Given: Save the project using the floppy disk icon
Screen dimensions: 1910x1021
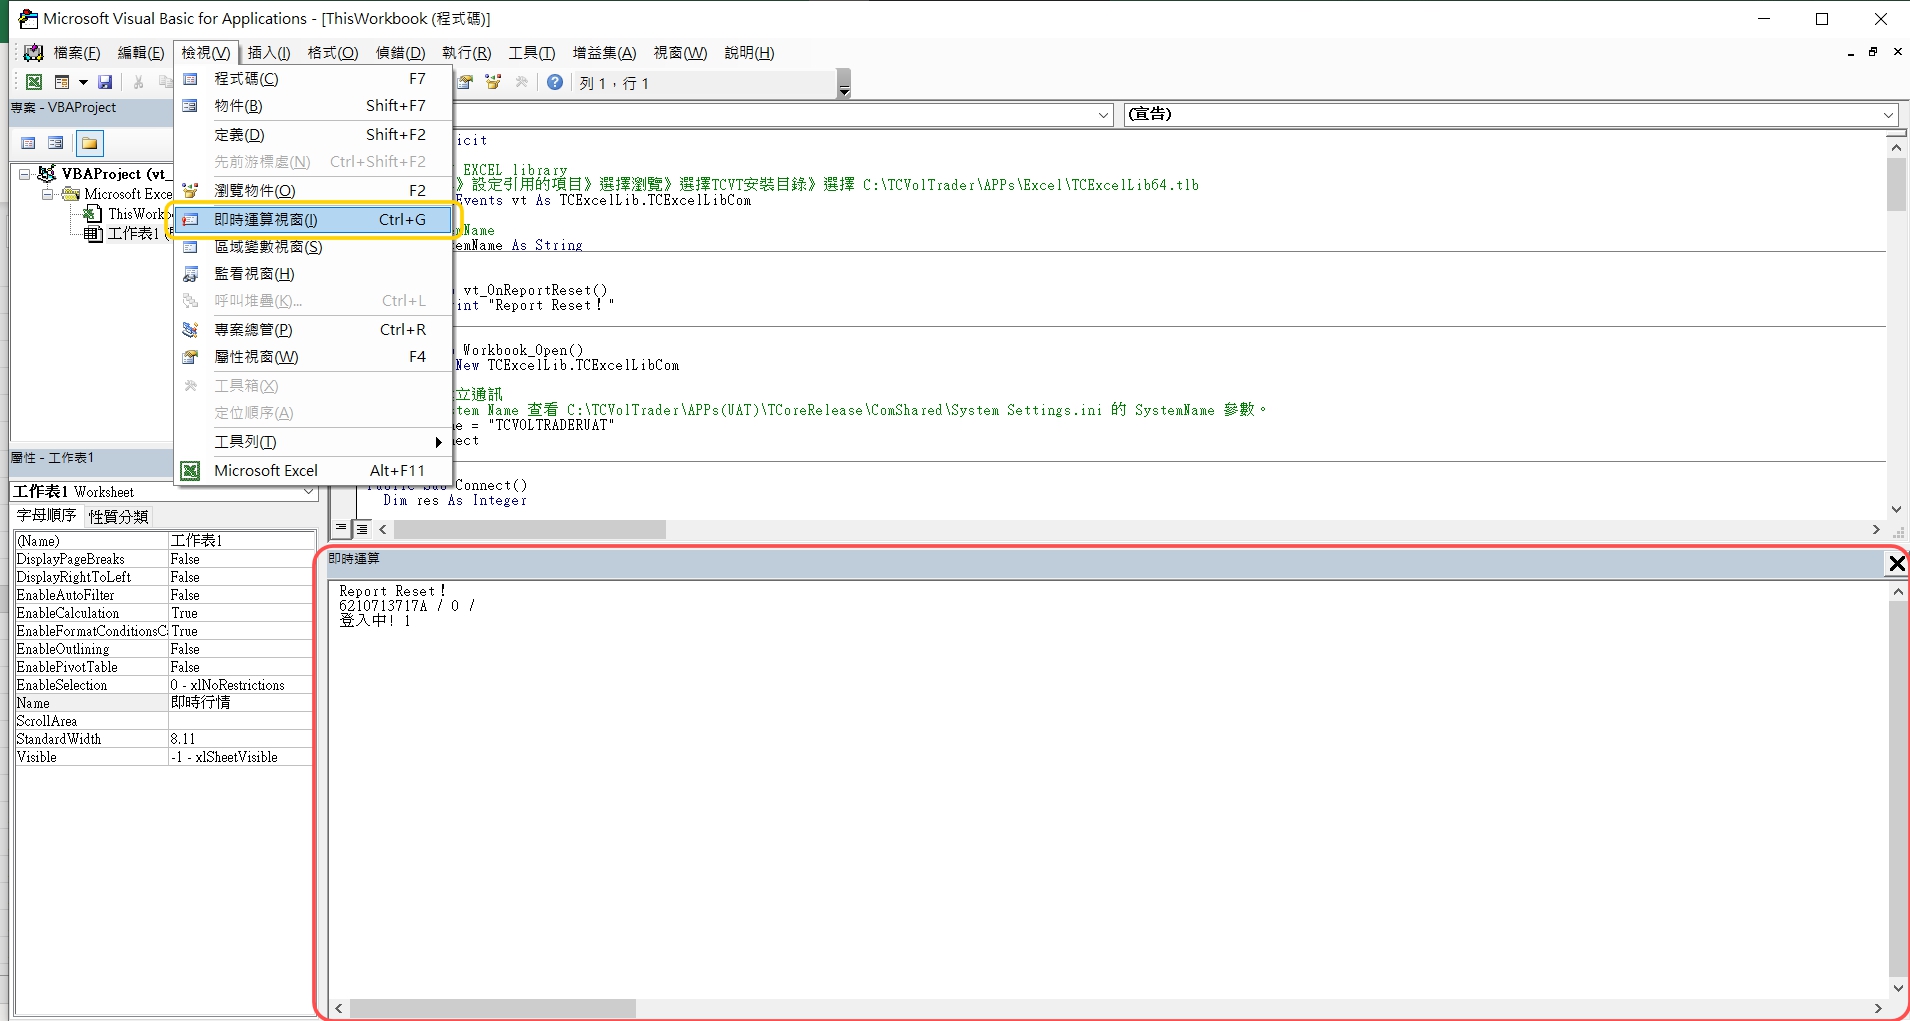Looking at the screenshot, I should coord(105,82).
